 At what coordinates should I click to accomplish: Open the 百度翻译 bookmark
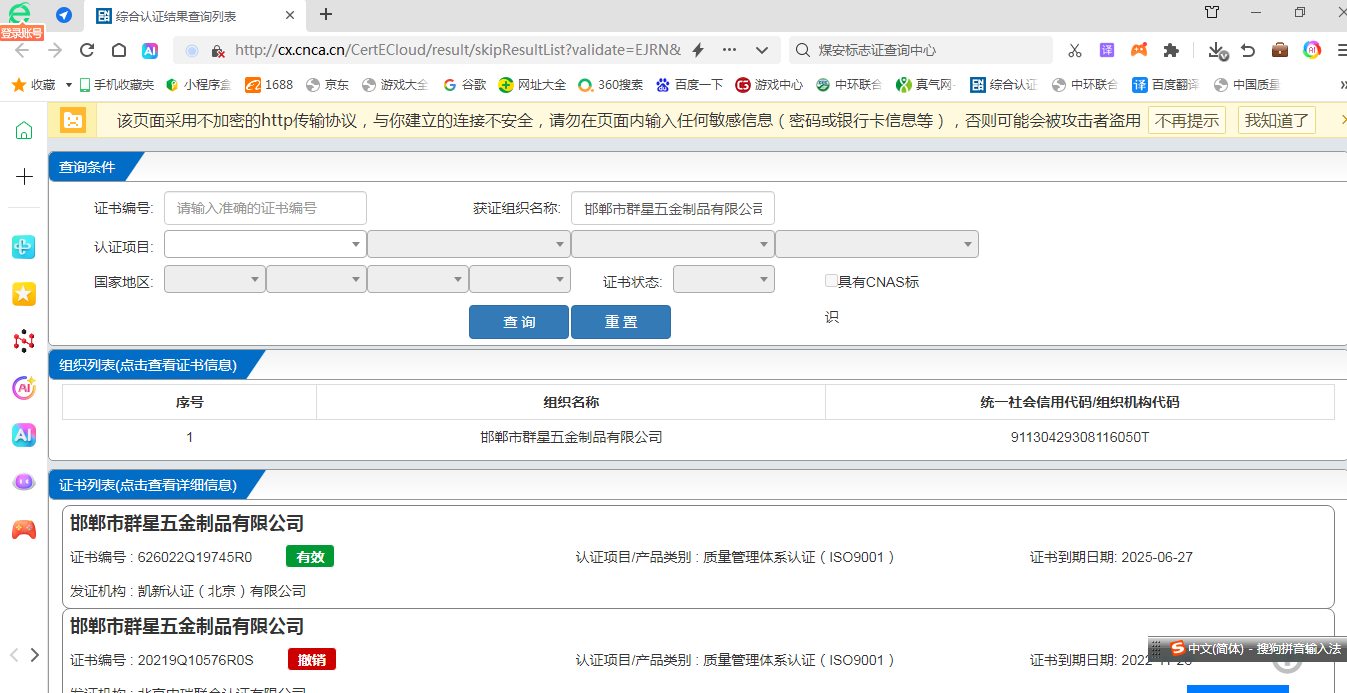coord(1165,85)
